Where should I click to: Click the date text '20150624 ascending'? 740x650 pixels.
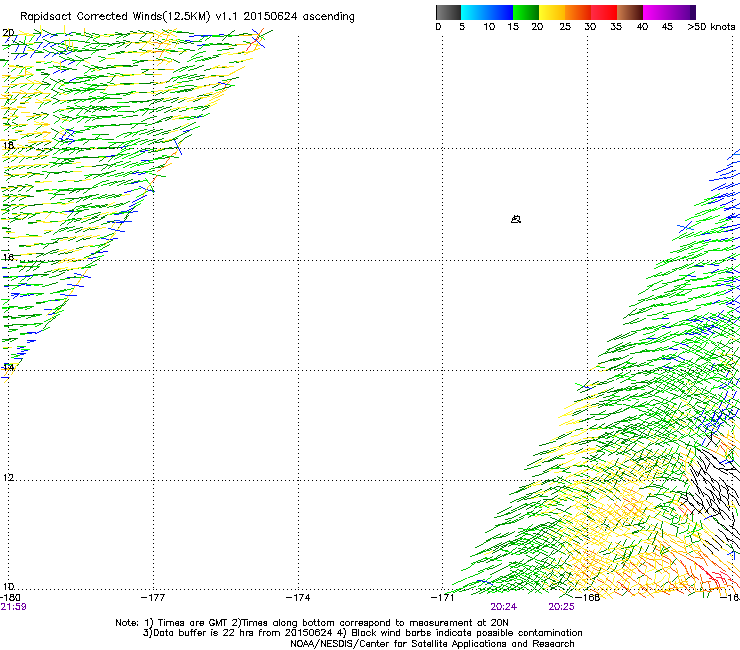point(299,17)
